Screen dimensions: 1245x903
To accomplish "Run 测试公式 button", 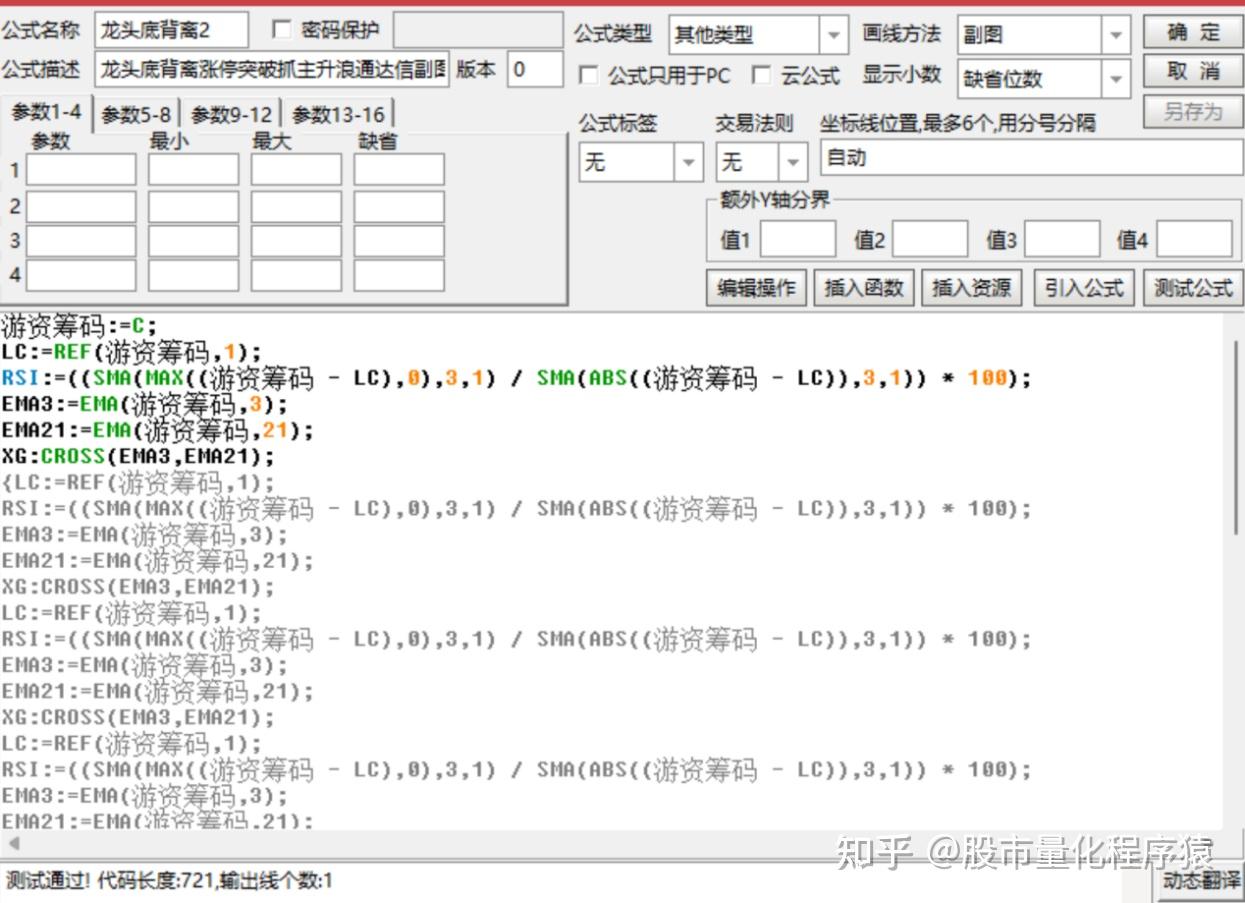I will [x=1193, y=288].
